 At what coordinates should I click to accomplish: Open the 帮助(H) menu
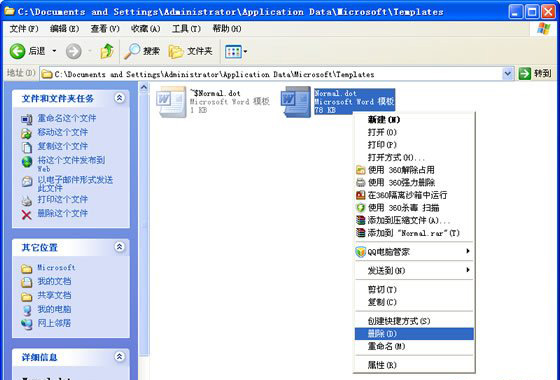pyautogui.click(x=227, y=29)
